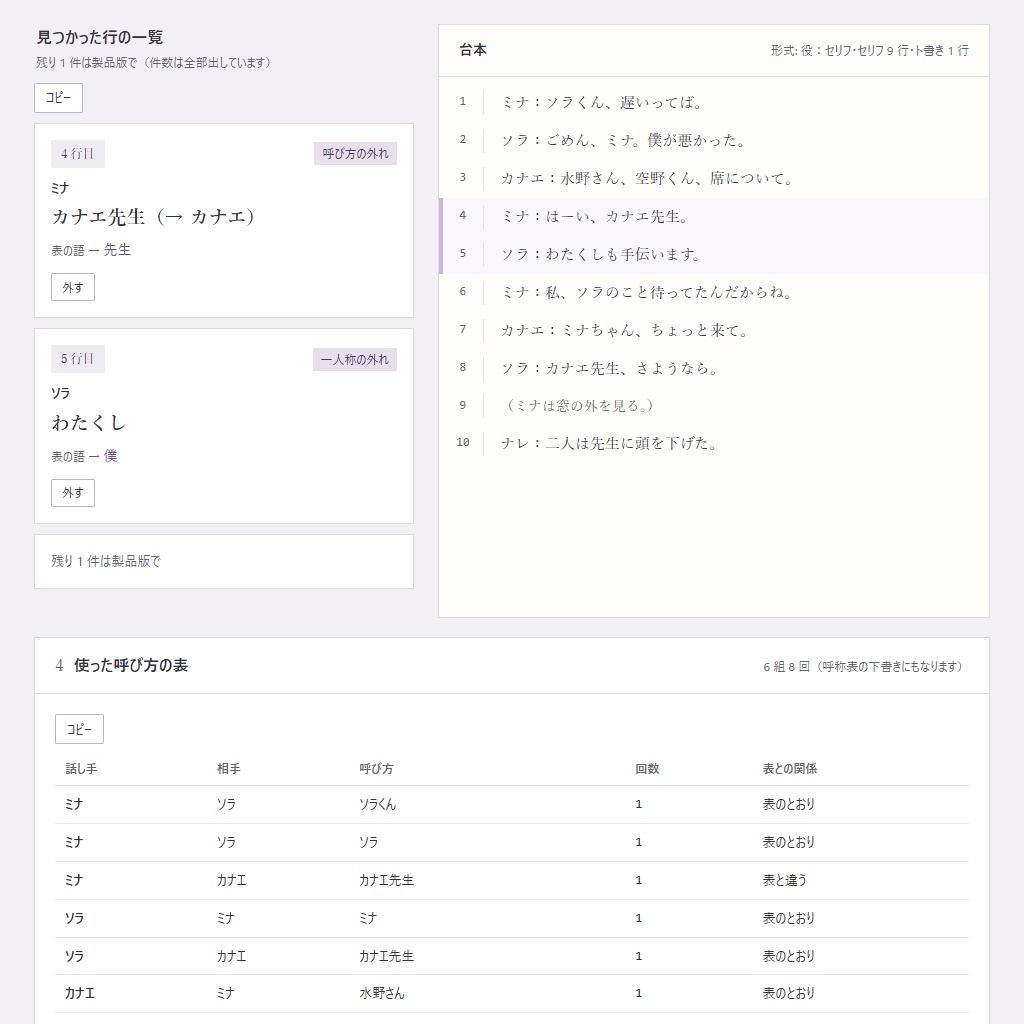The height and width of the screenshot is (1024, 1024).
Task: Click 表の語 — 先生 text
Action: [91, 250]
